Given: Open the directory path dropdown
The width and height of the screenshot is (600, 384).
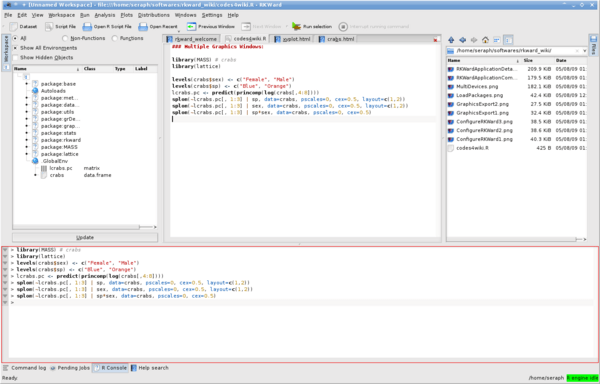Looking at the screenshot, I should 585,51.
